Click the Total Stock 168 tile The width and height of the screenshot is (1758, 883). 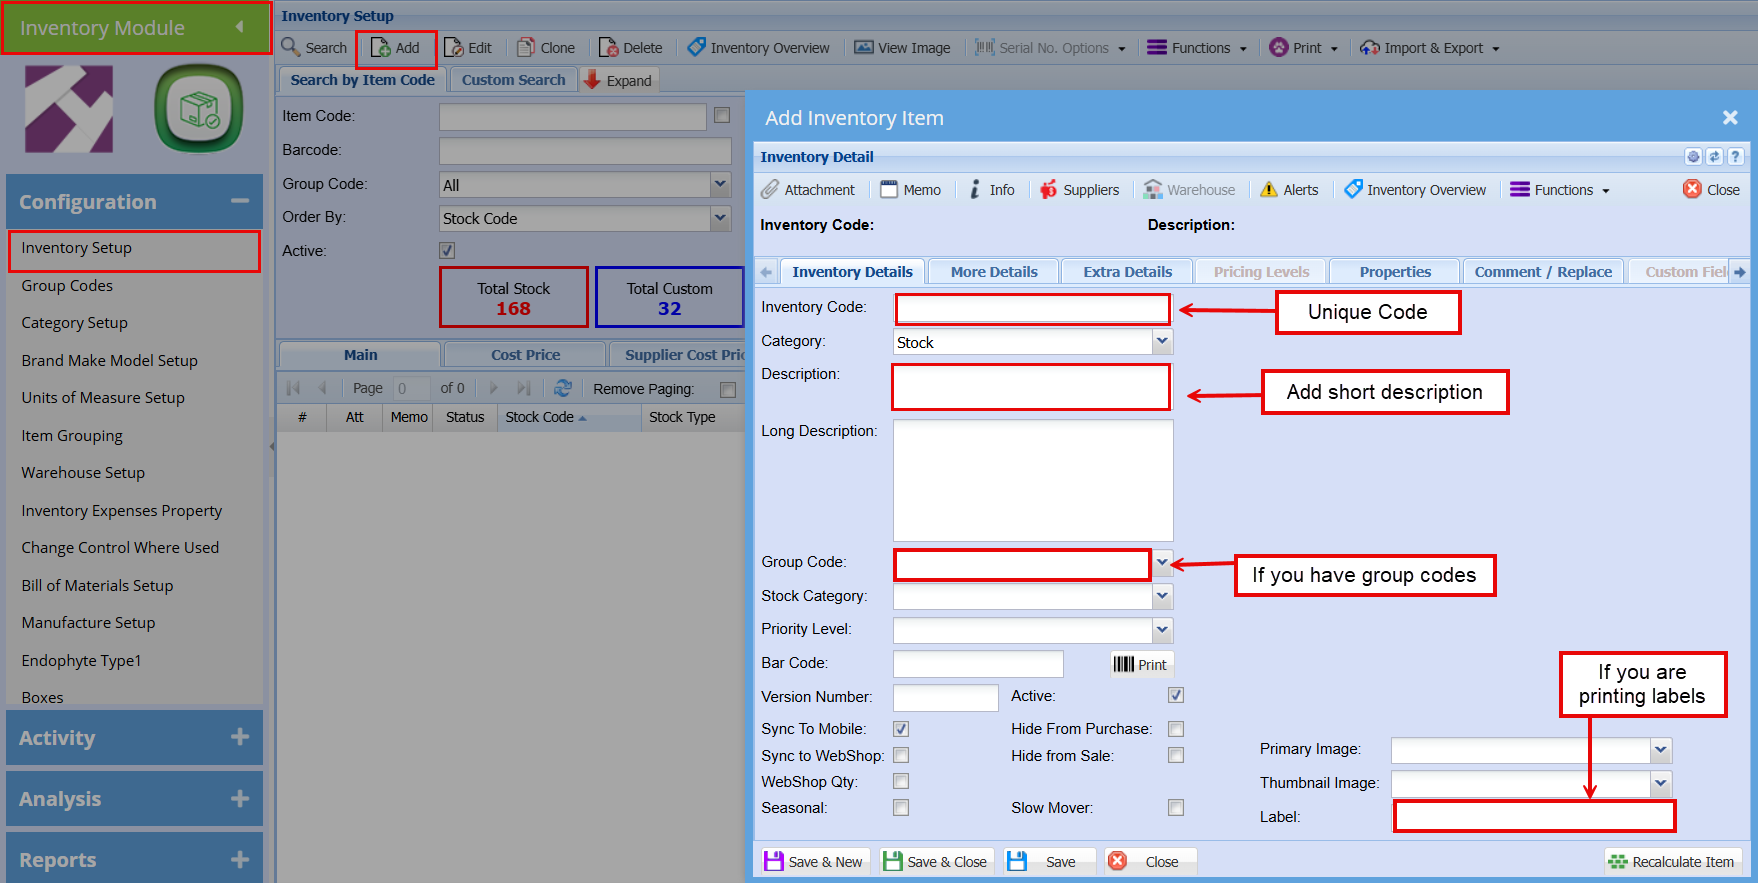tap(513, 298)
